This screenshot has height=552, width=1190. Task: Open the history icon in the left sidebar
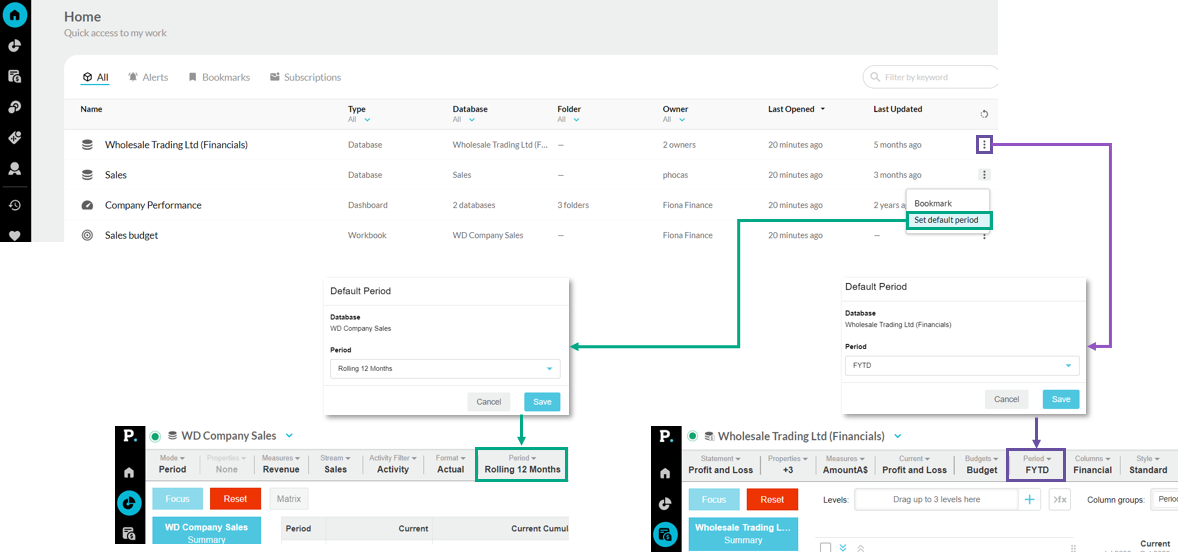click(x=15, y=205)
